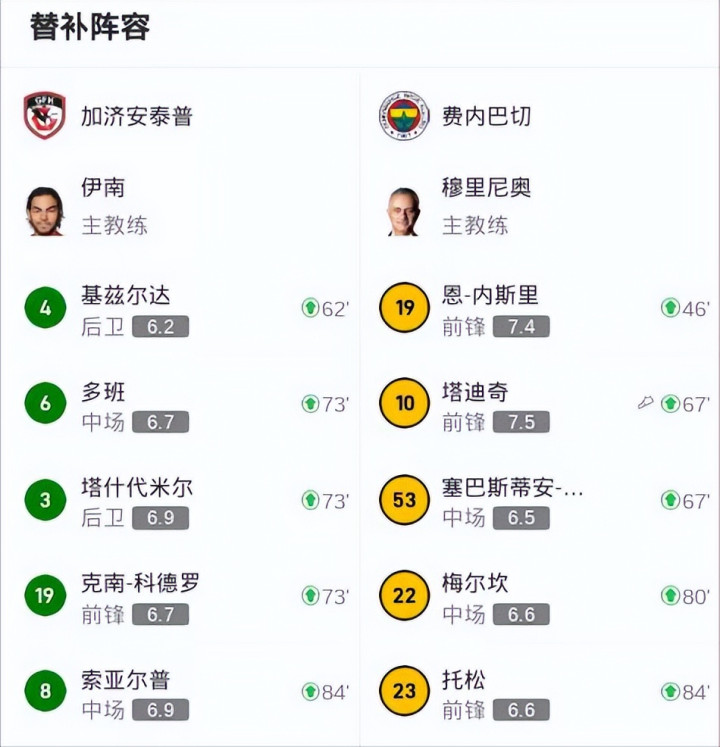Viewport: 720px width, 747px height.
Task: Click the substitution arrow icon at 62'
Action: tap(310, 308)
